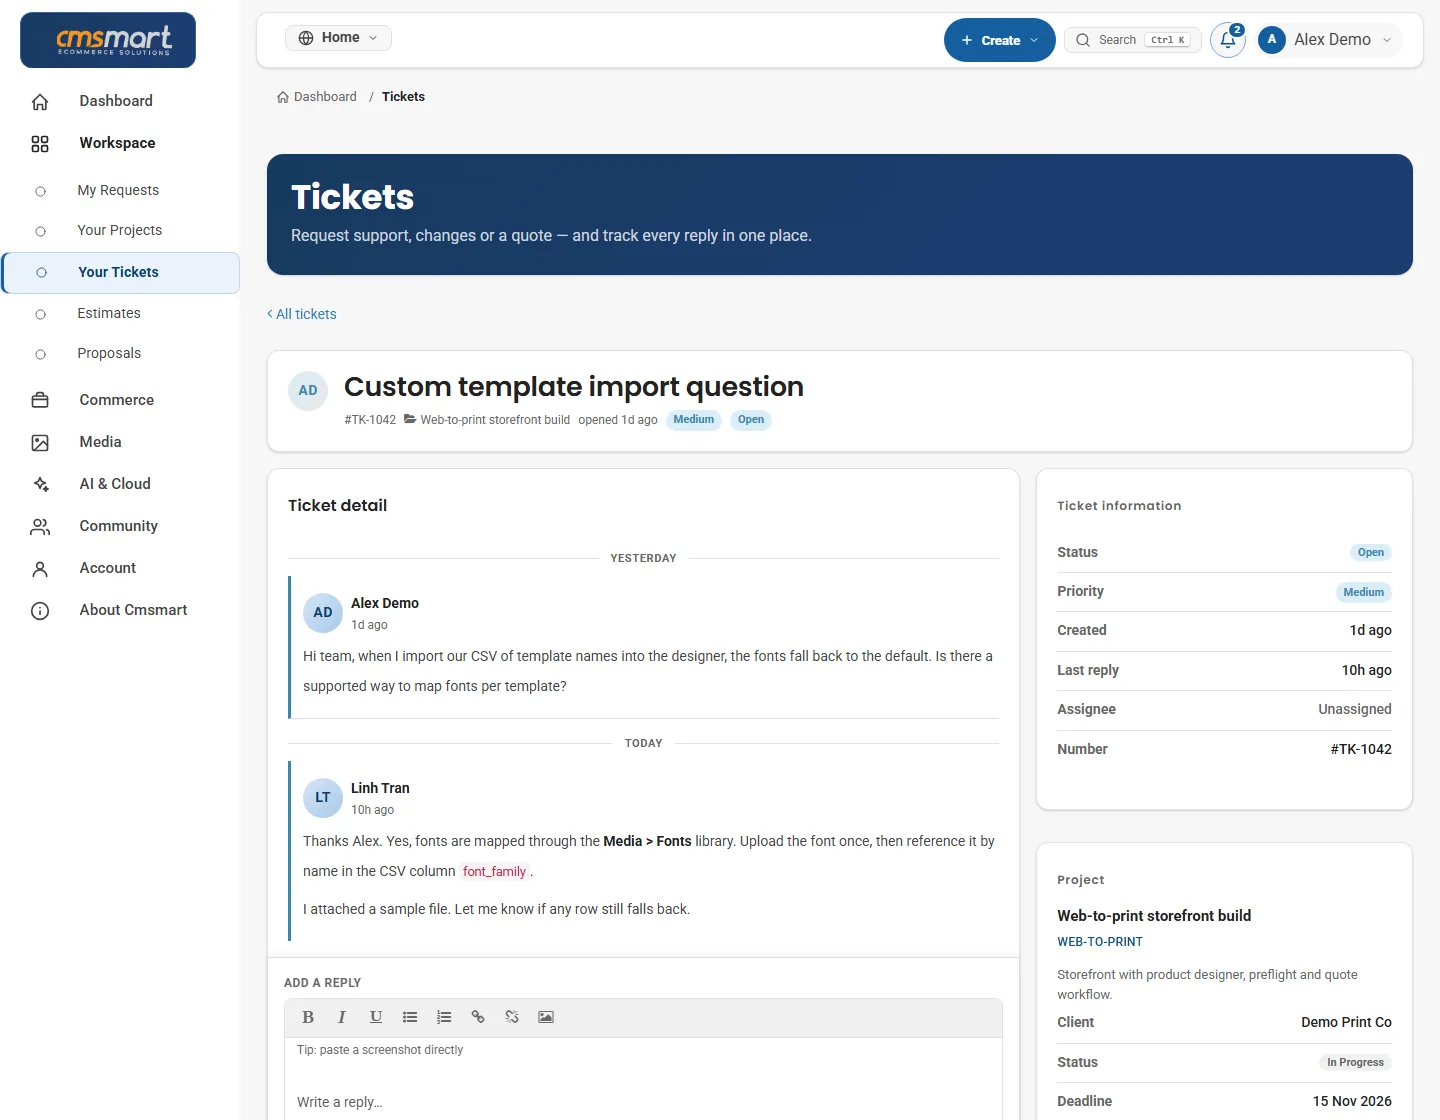
Task: Open the Home dropdown in top bar
Action: 338,38
